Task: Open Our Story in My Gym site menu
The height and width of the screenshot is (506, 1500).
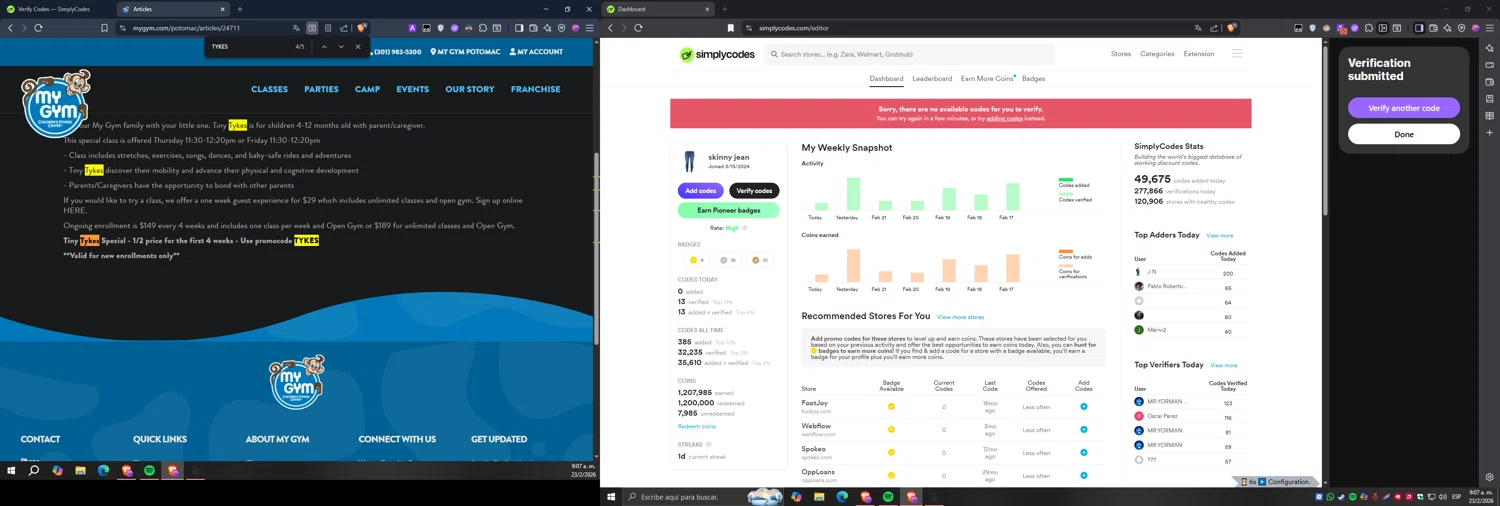Action: [x=470, y=89]
